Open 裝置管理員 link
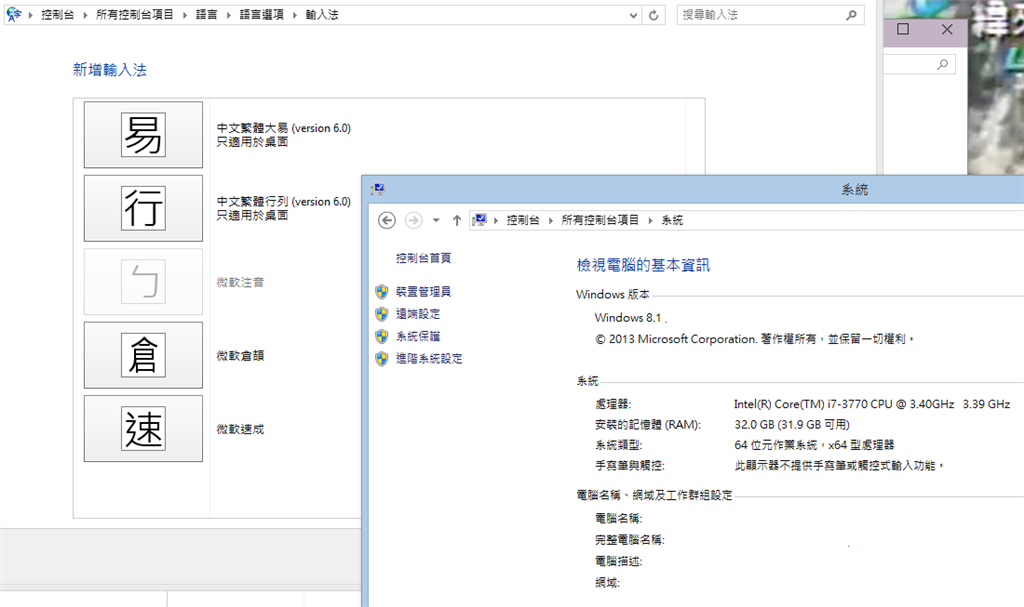Viewport: 1024px width, 607px height. point(423,291)
